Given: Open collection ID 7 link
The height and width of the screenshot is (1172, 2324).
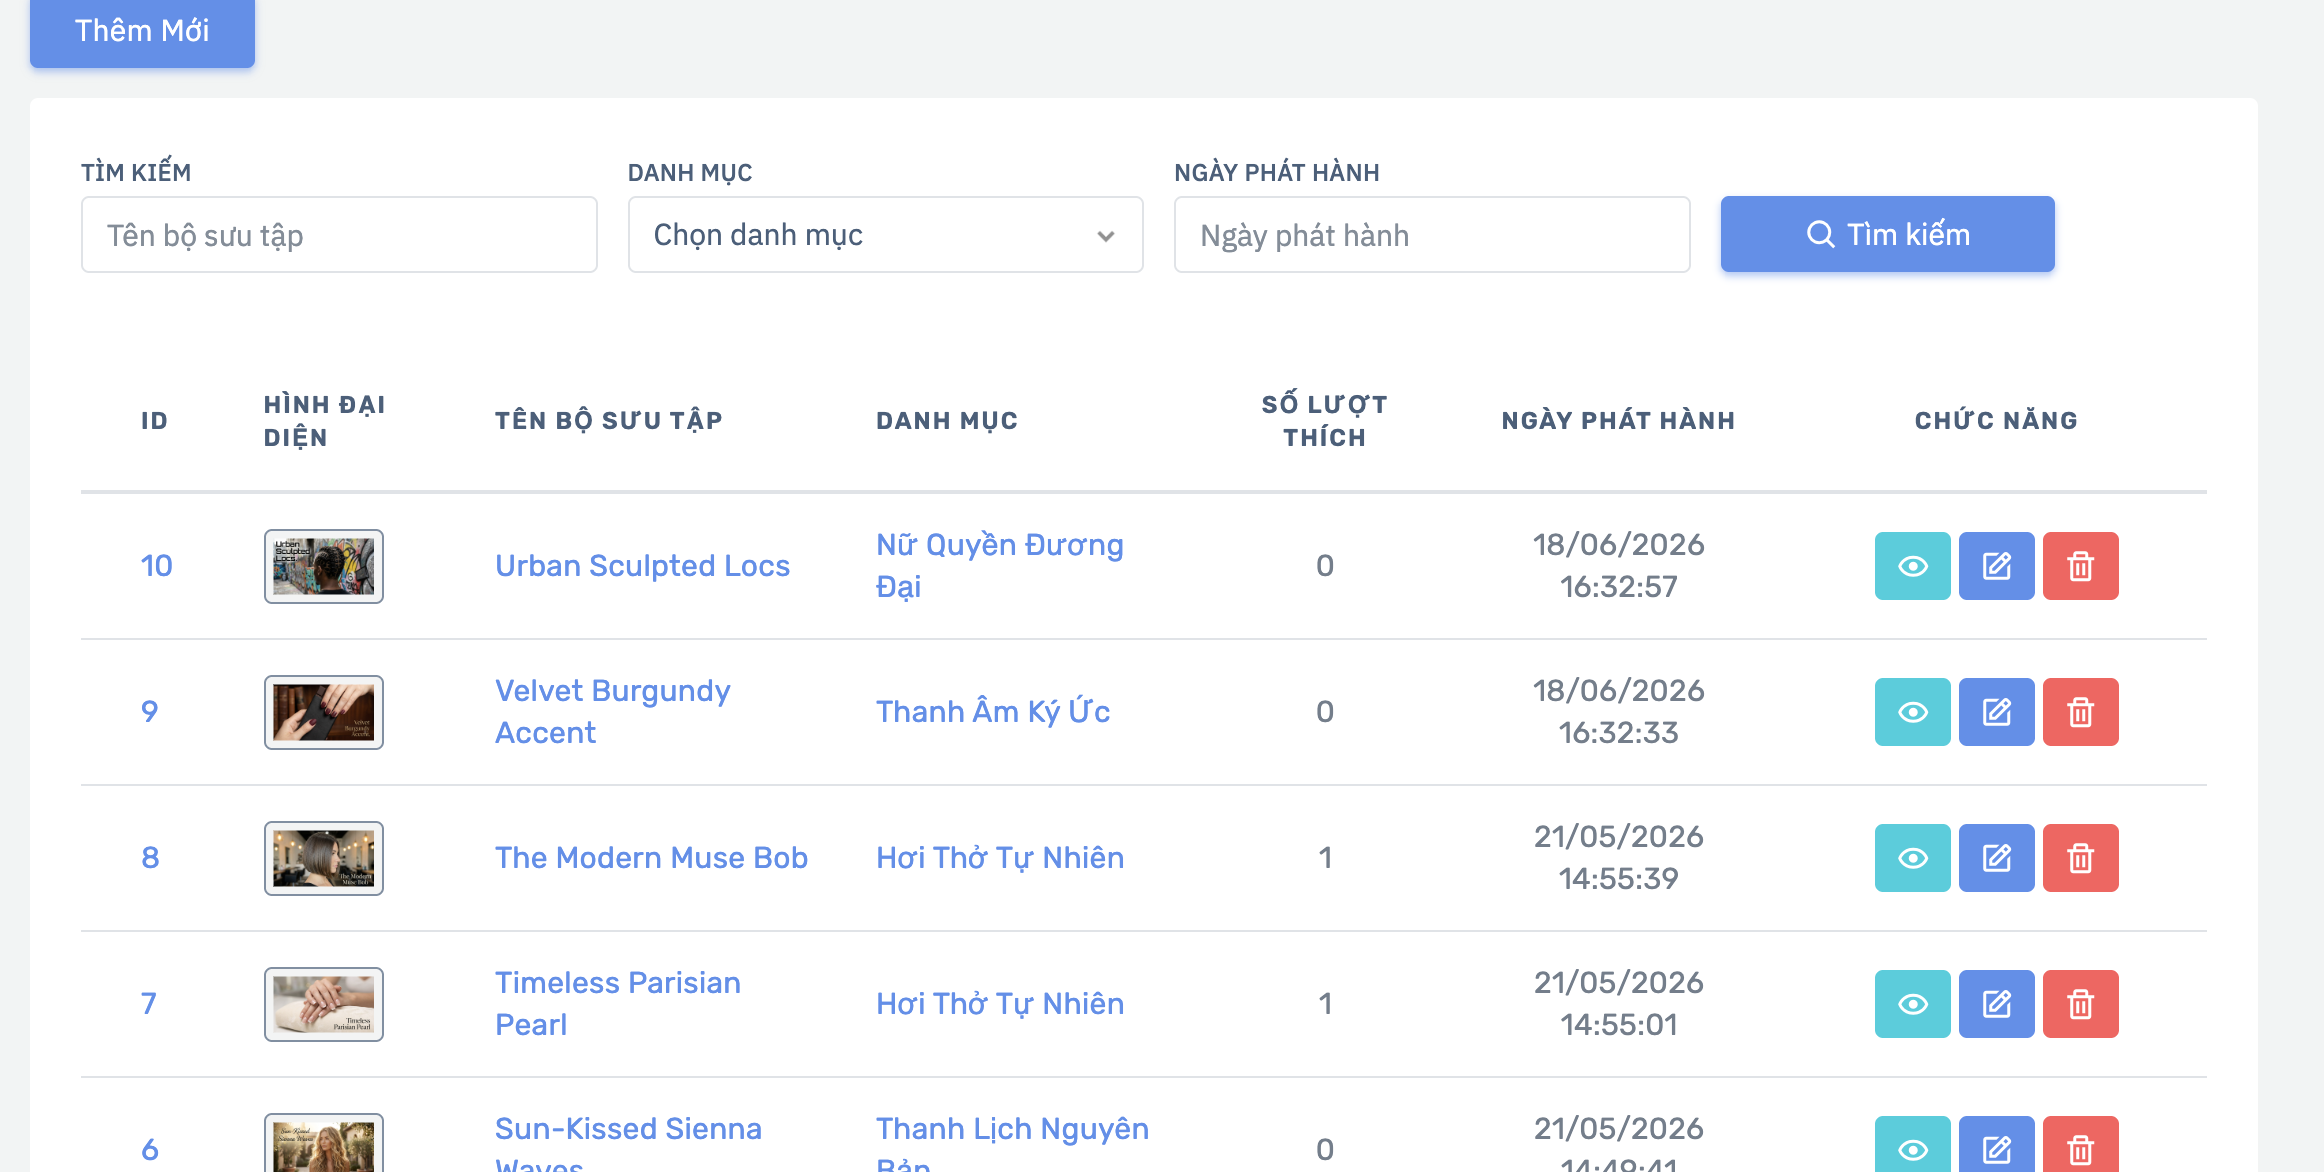Looking at the screenshot, I should [149, 1003].
